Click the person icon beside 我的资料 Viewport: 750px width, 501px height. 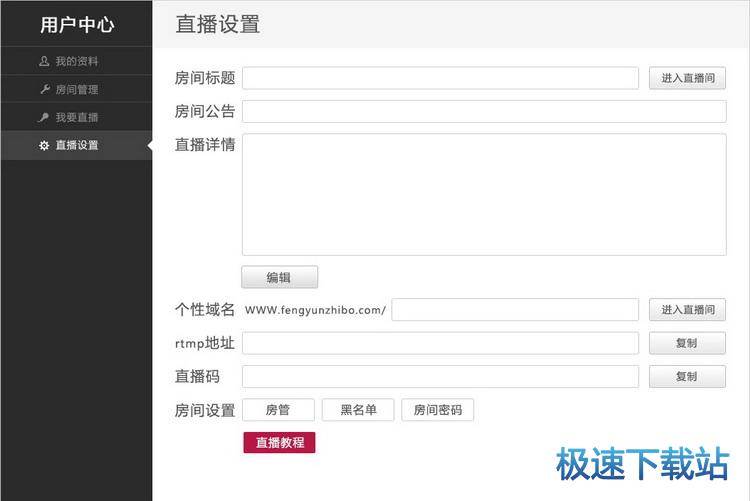[x=44, y=61]
